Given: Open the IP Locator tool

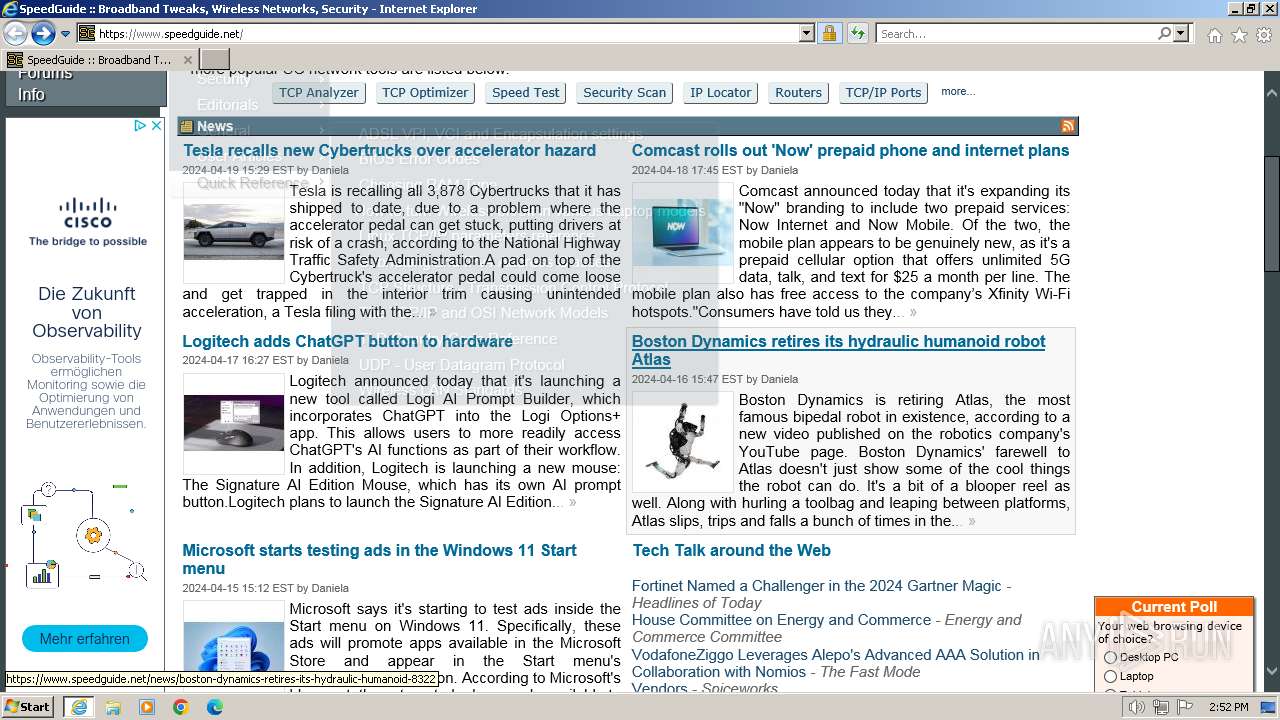Looking at the screenshot, I should coord(721,93).
